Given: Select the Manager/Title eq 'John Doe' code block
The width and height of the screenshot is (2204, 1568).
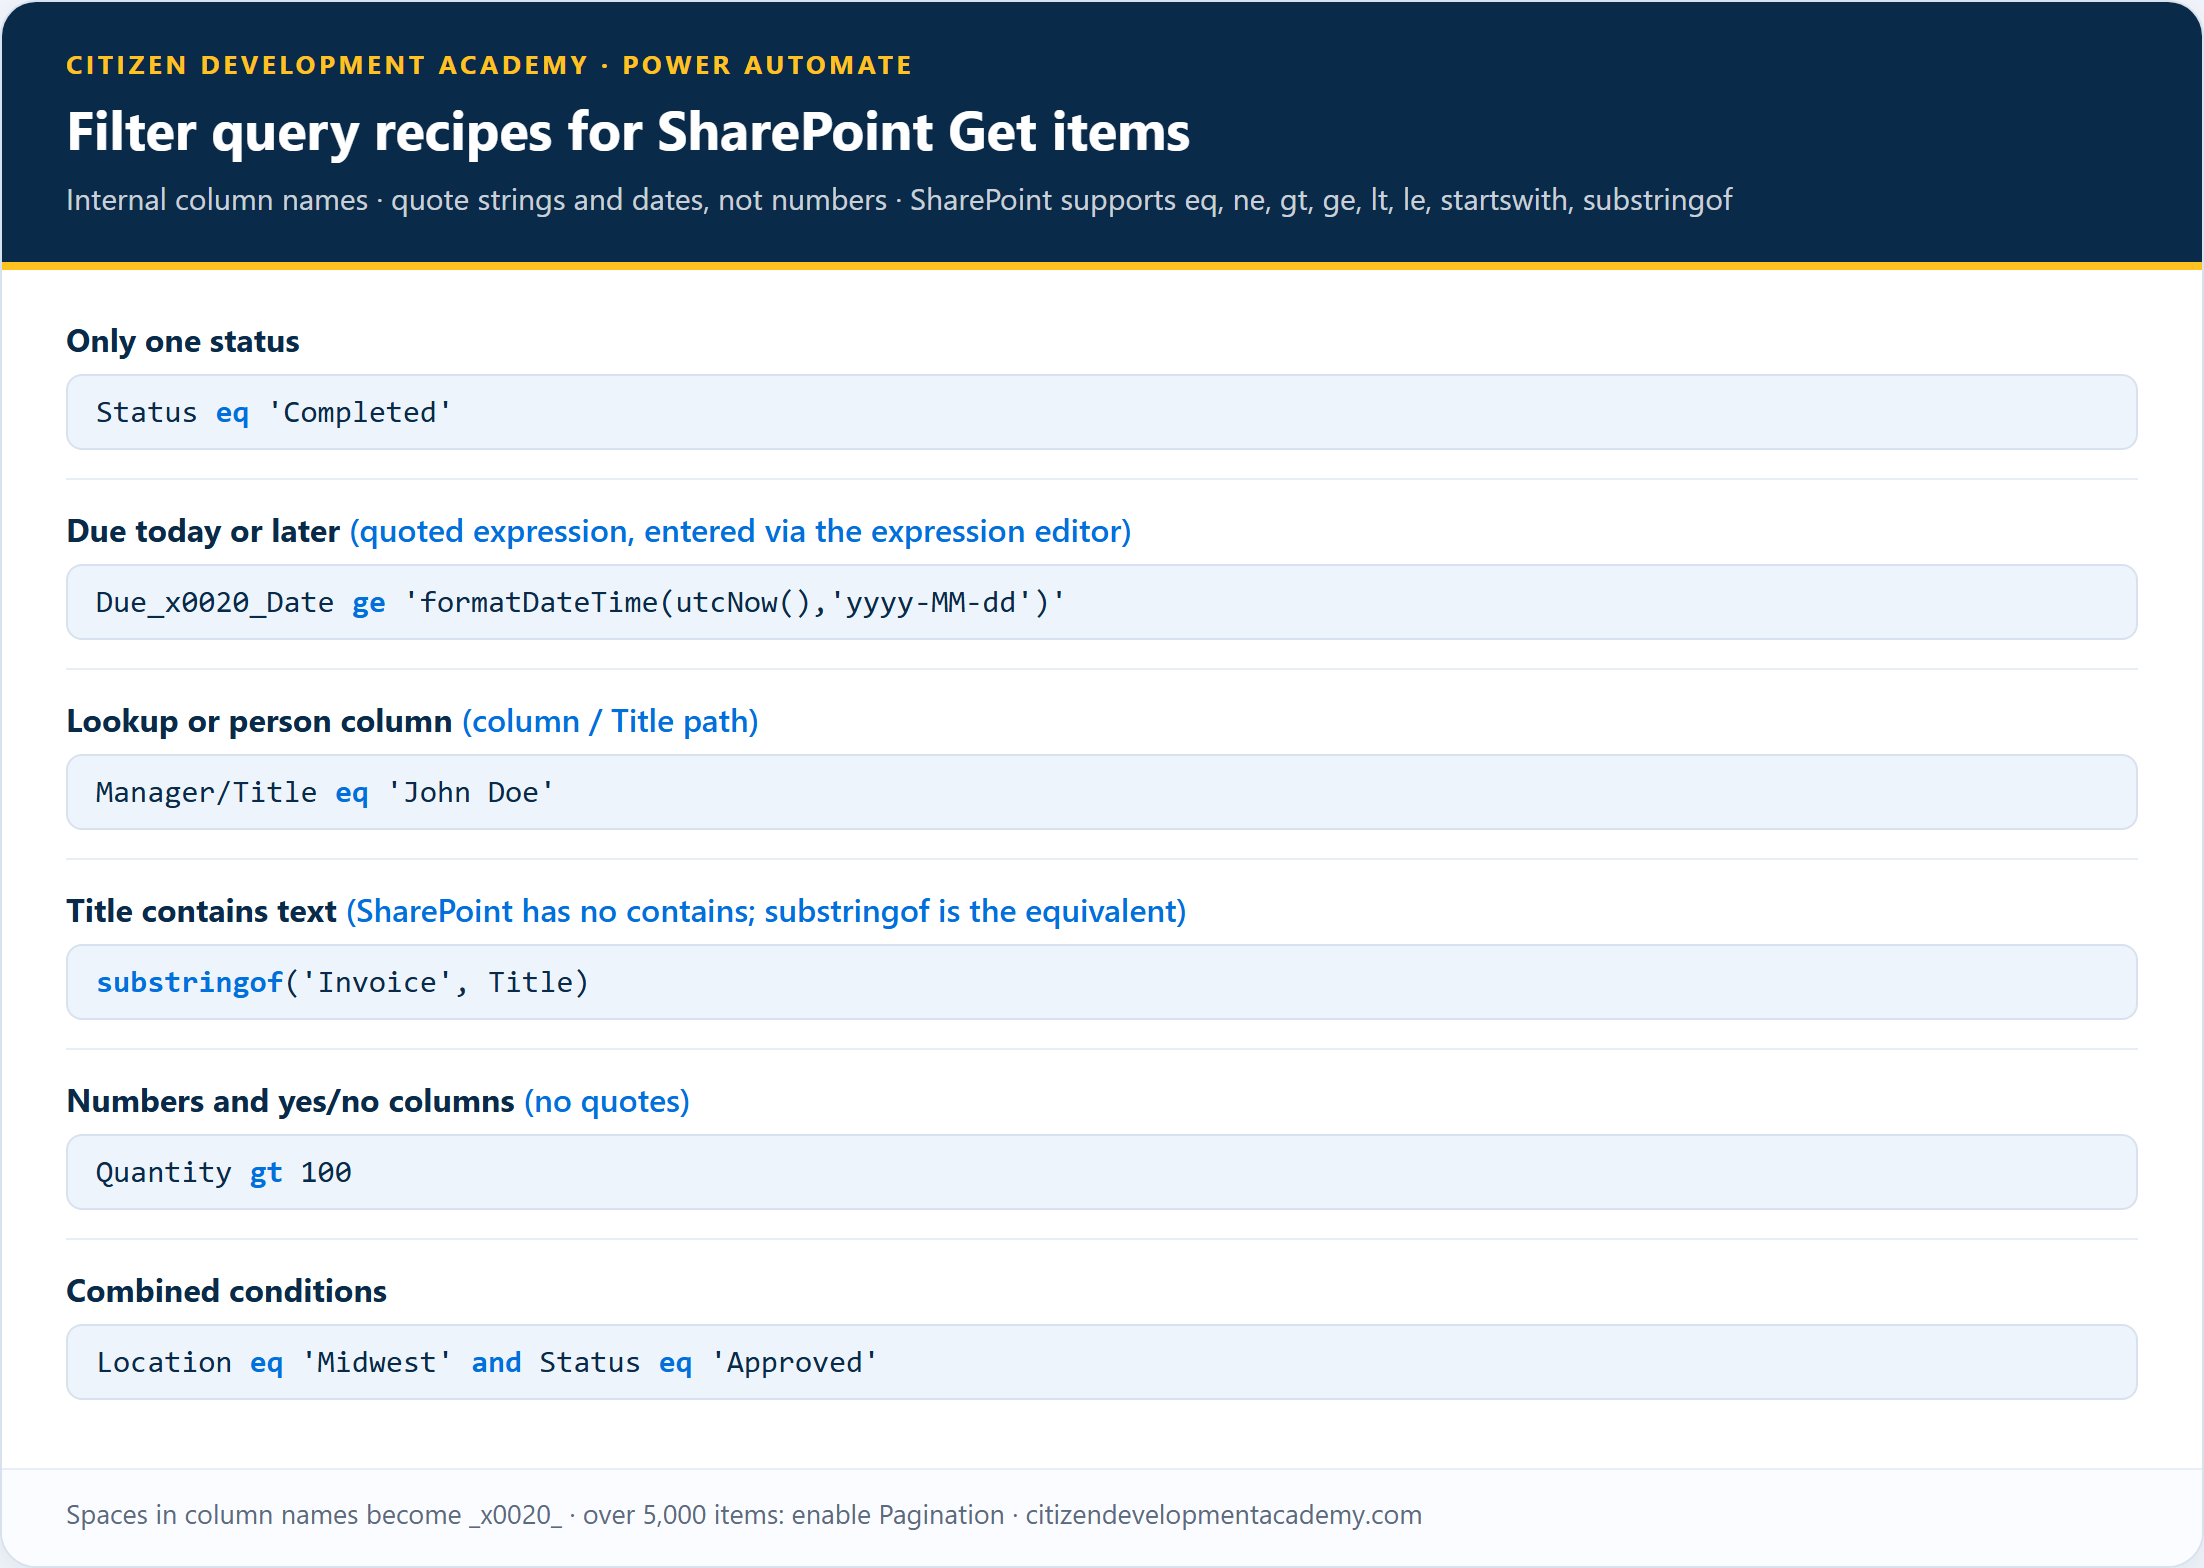Looking at the screenshot, I should tap(1102, 792).
